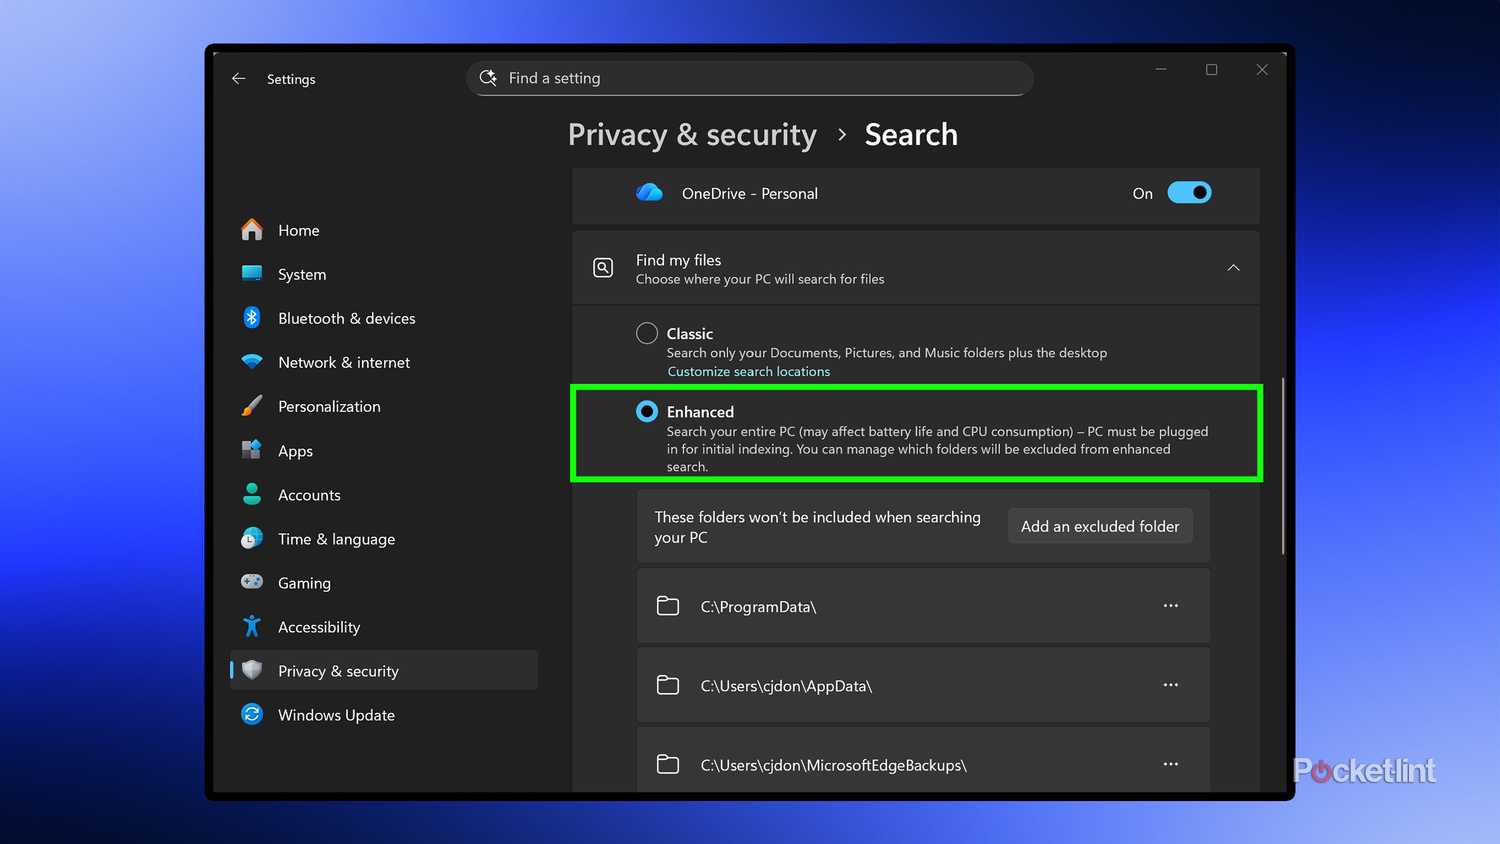This screenshot has height=844, width=1500.
Task: Click the Add an excluded folder button
Action: pyautogui.click(x=1100, y=525)
